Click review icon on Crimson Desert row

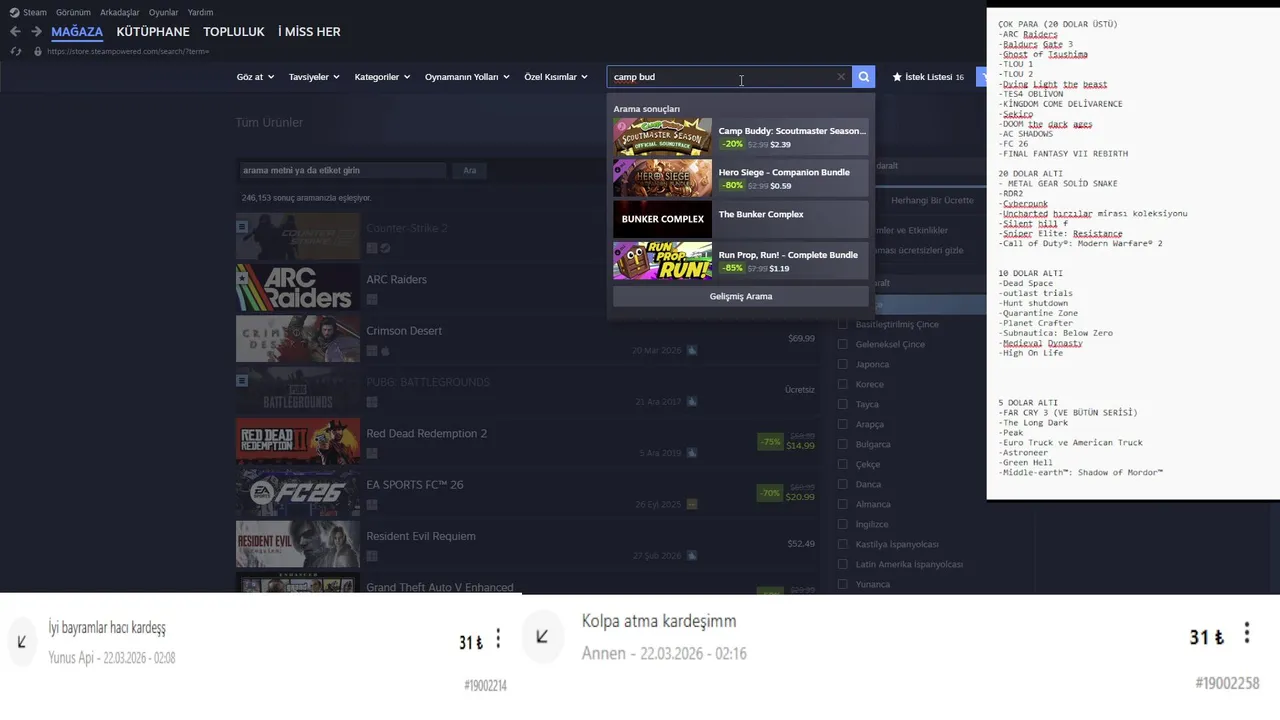(x=692, y=351)
